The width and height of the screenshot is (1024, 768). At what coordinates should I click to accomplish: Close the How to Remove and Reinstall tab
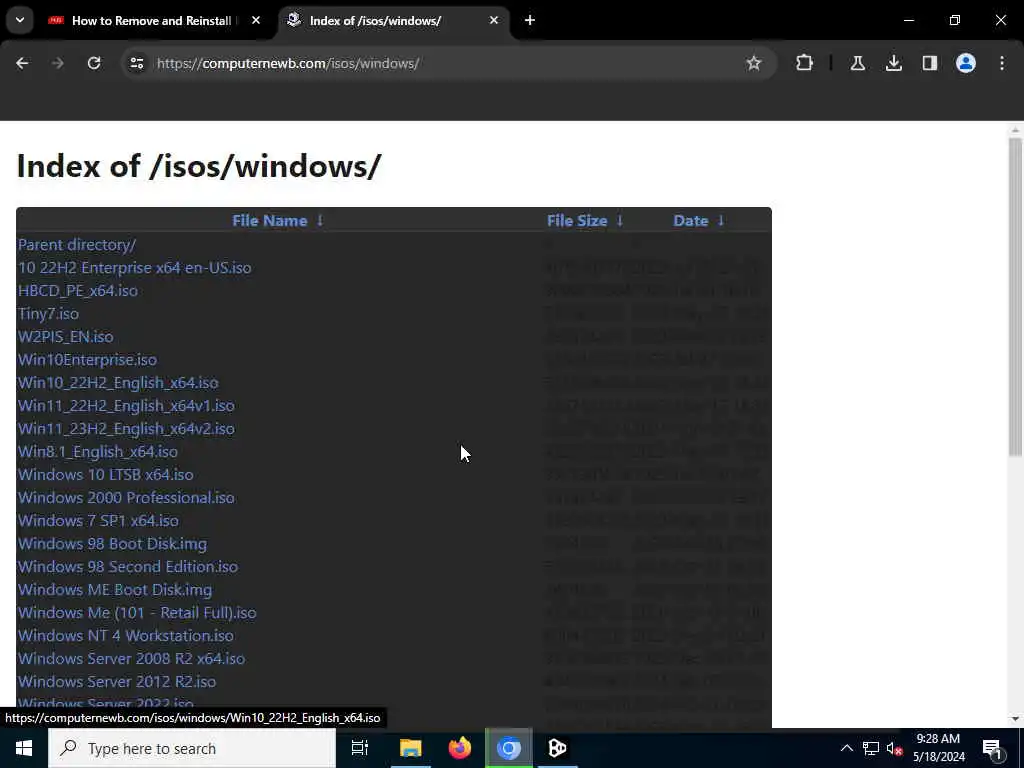(x=256, y=20)
